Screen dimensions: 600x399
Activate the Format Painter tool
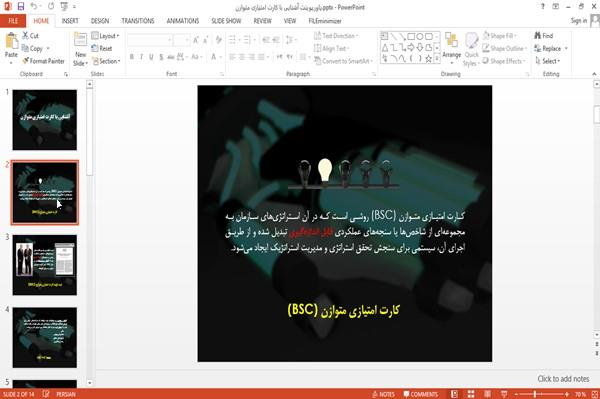43,61
